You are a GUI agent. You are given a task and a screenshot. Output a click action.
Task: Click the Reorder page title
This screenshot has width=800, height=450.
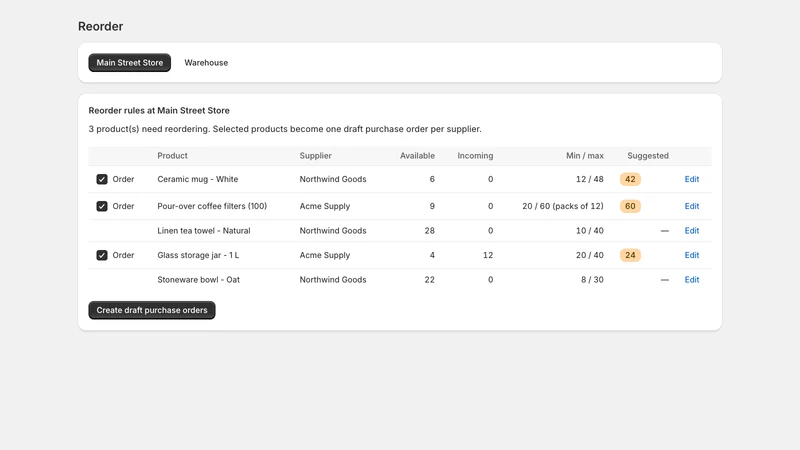coord(101,27)
